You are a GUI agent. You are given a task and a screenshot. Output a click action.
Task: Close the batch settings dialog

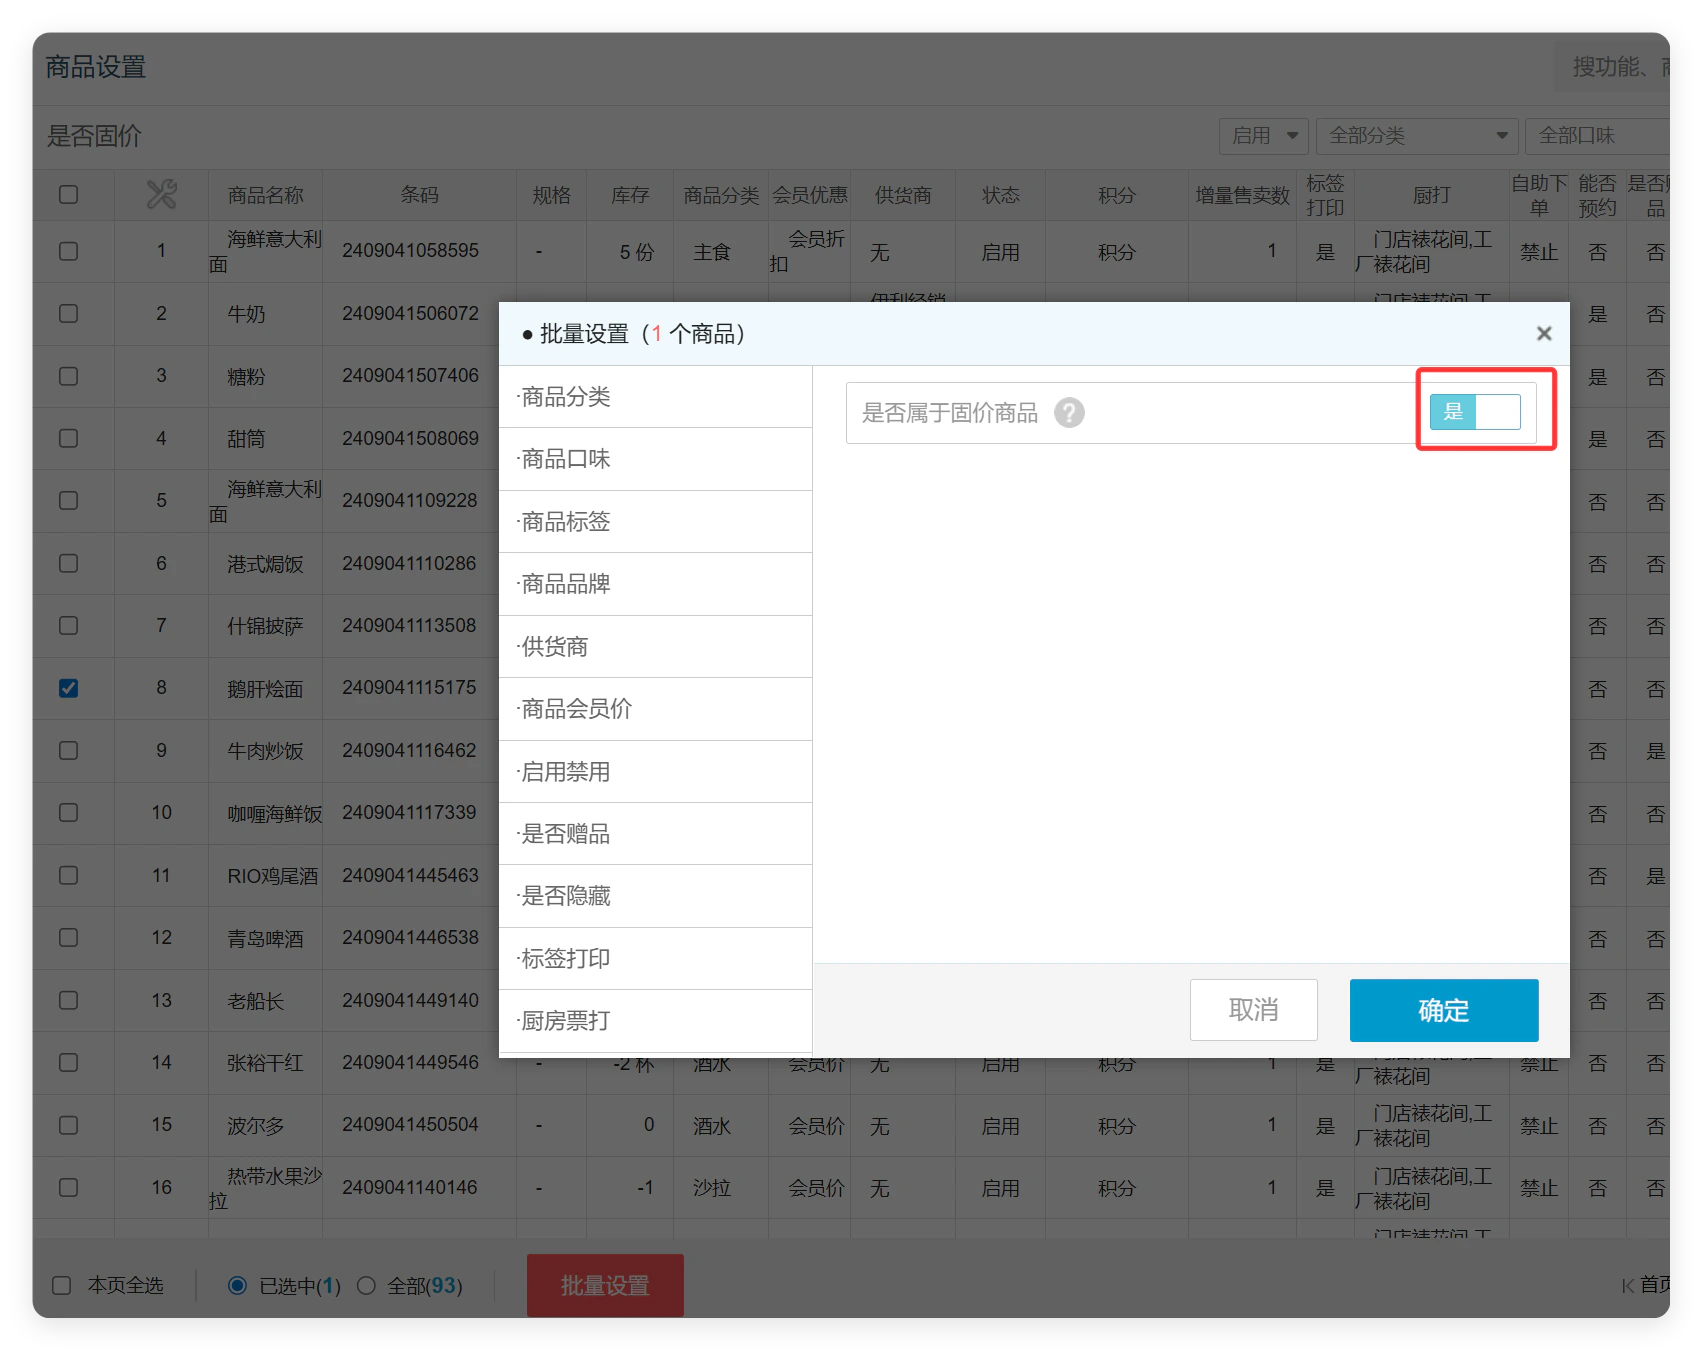[x=1544, y=334]
